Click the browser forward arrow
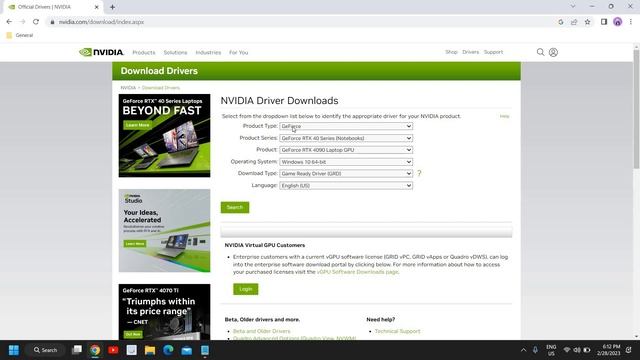Viewport: 640px width, 360px height. tap(22, 22)
